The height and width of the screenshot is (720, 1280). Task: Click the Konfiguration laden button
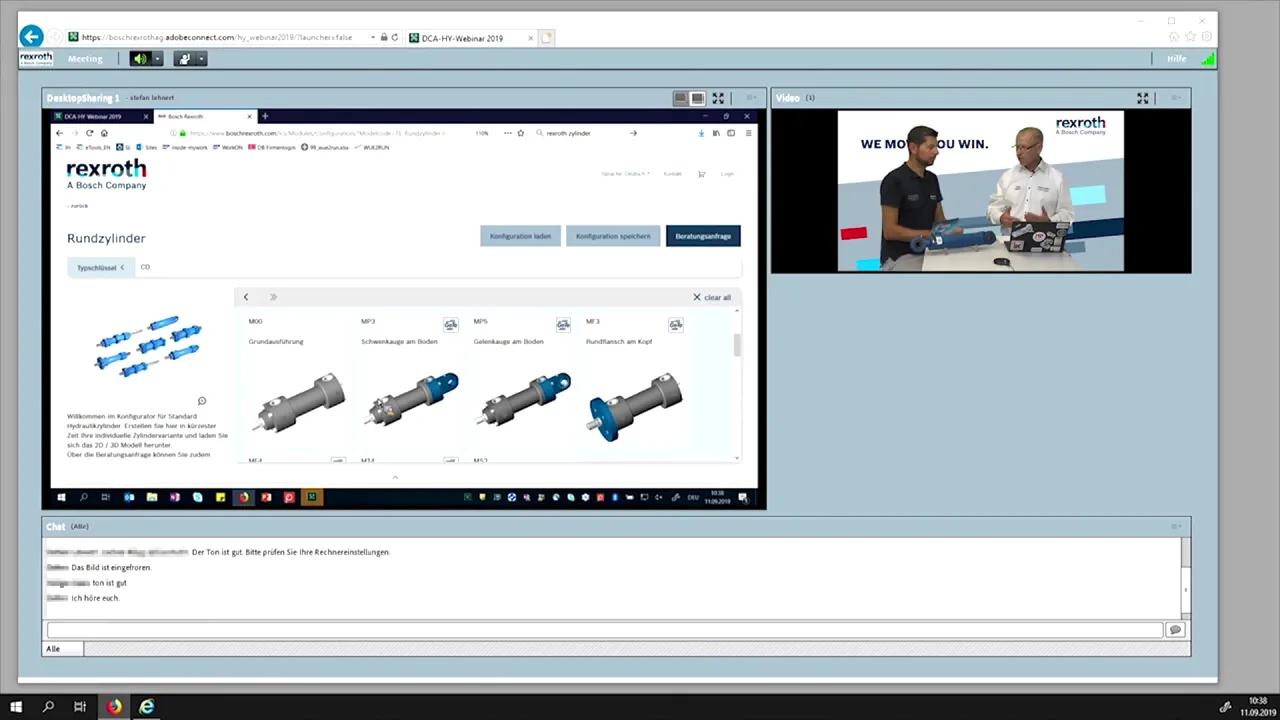tap(520, 236)
